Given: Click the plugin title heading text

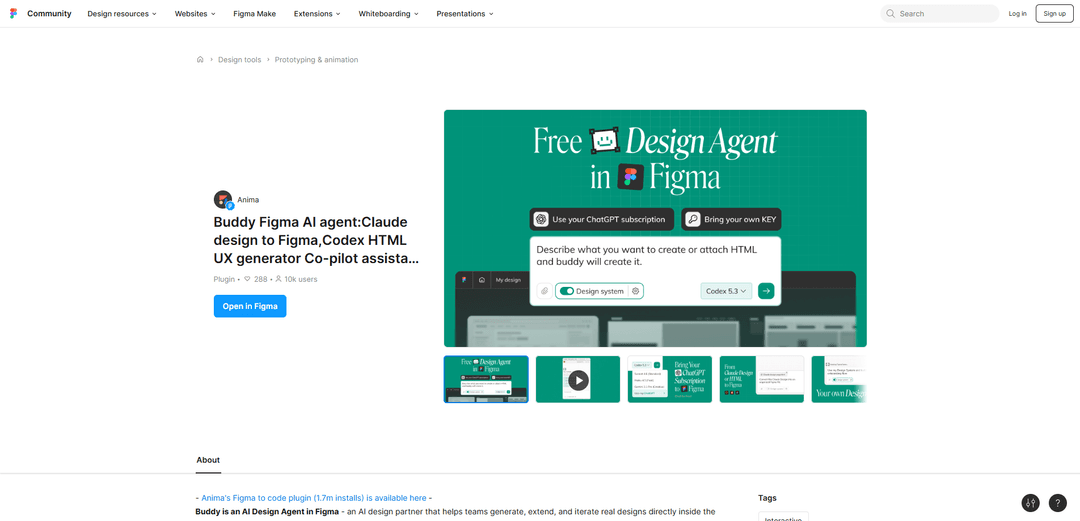Looking at the screenshot, I should pyautogui.click(x=315, y=241).
